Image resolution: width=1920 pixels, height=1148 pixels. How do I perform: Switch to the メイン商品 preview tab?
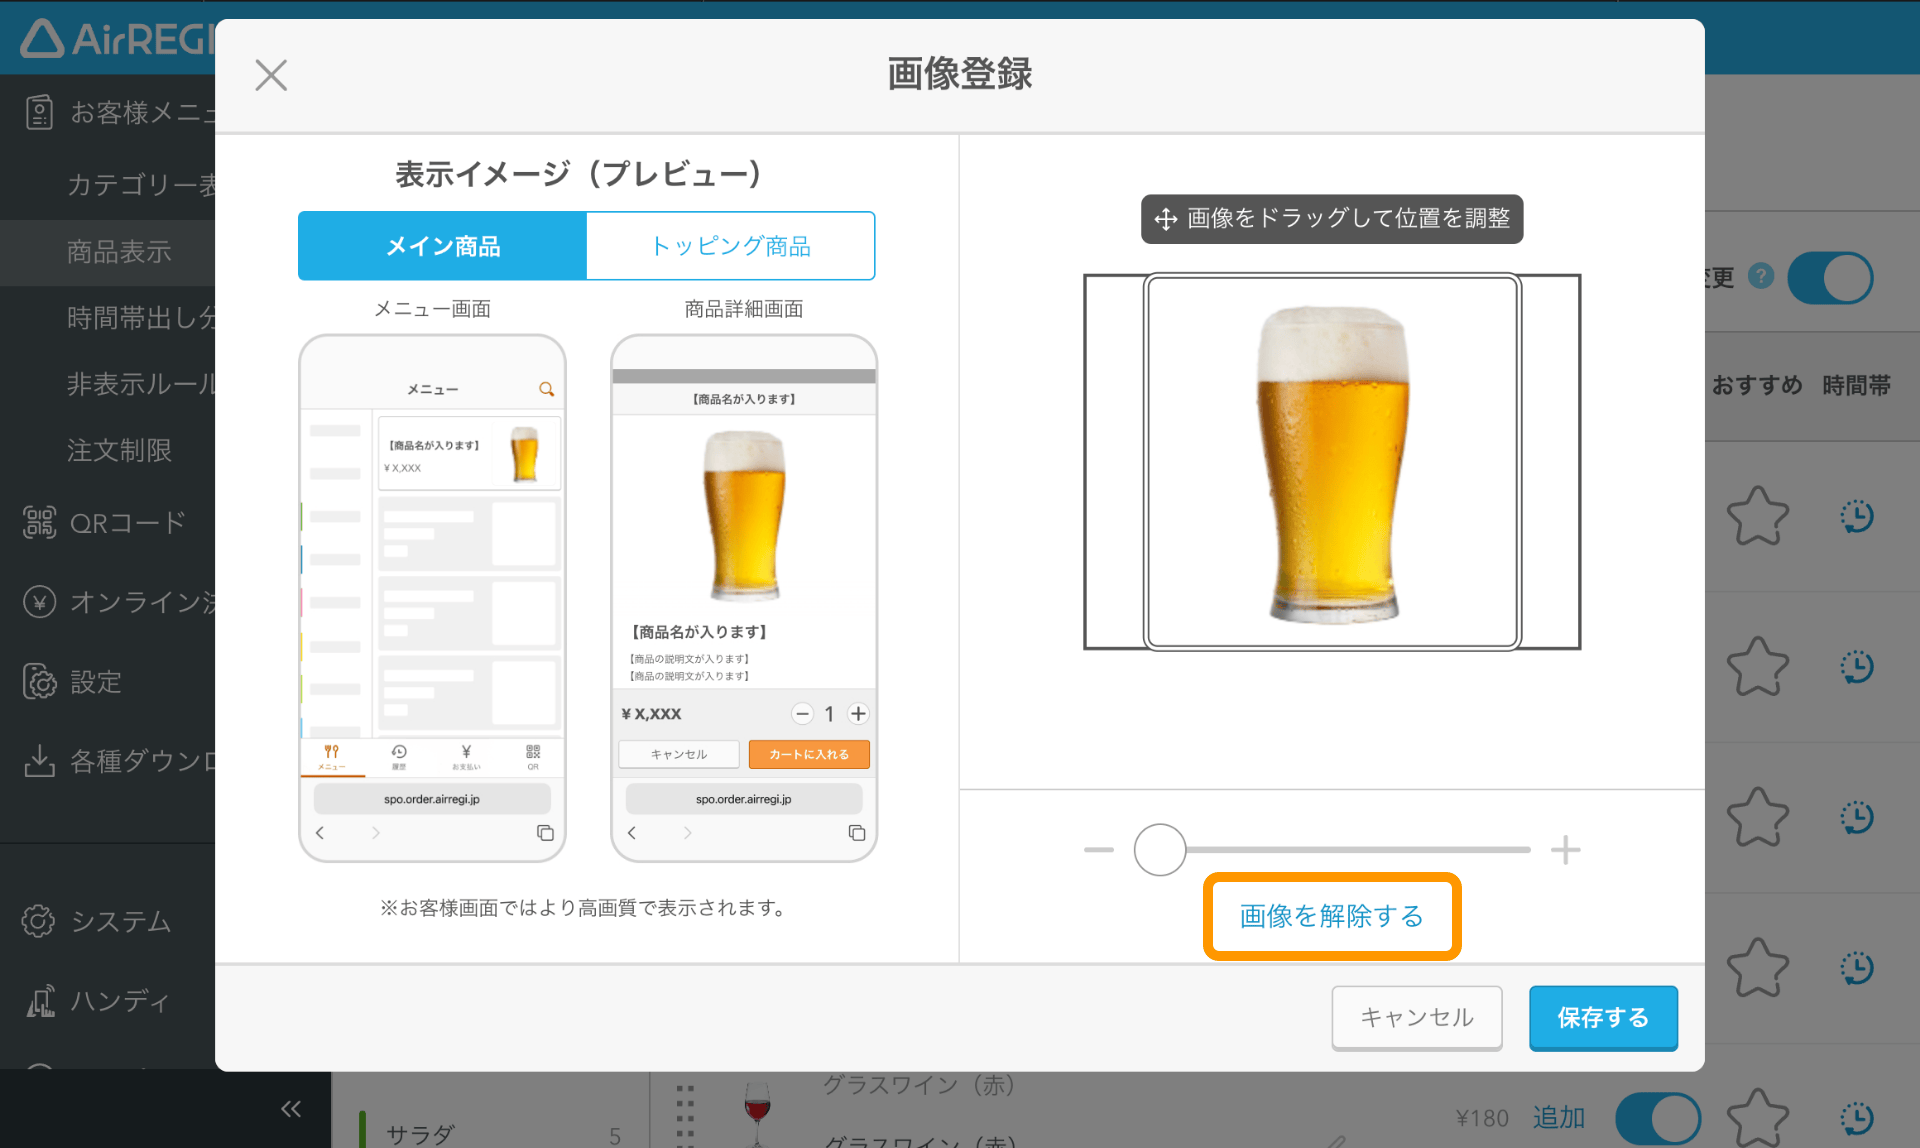(x=442, y=246)
